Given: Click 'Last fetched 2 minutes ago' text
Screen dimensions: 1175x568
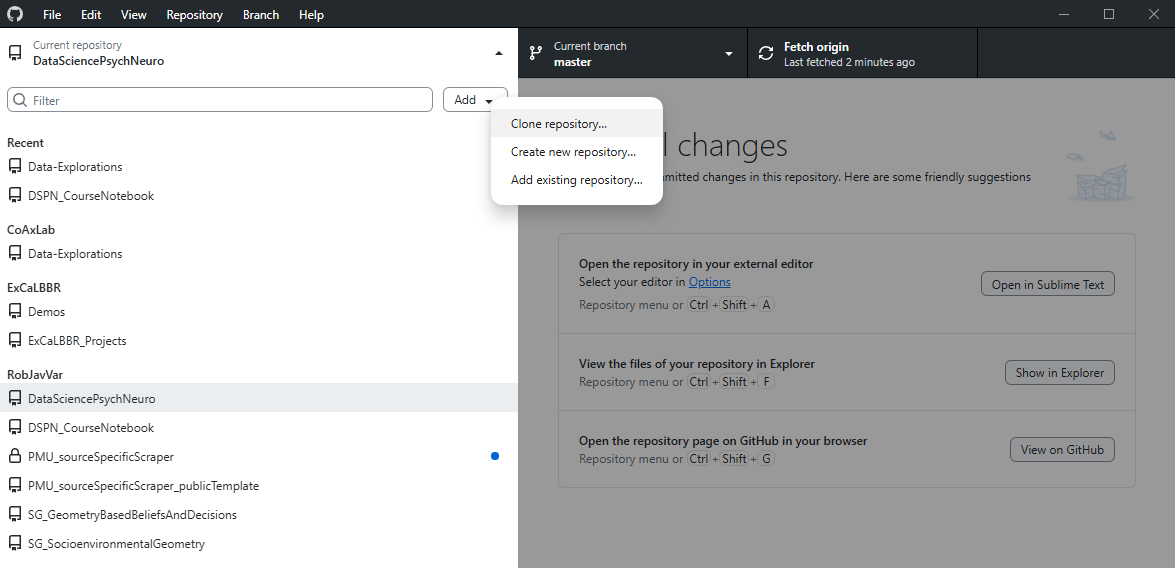Looking at the screenshot, I should pos(849,62).
